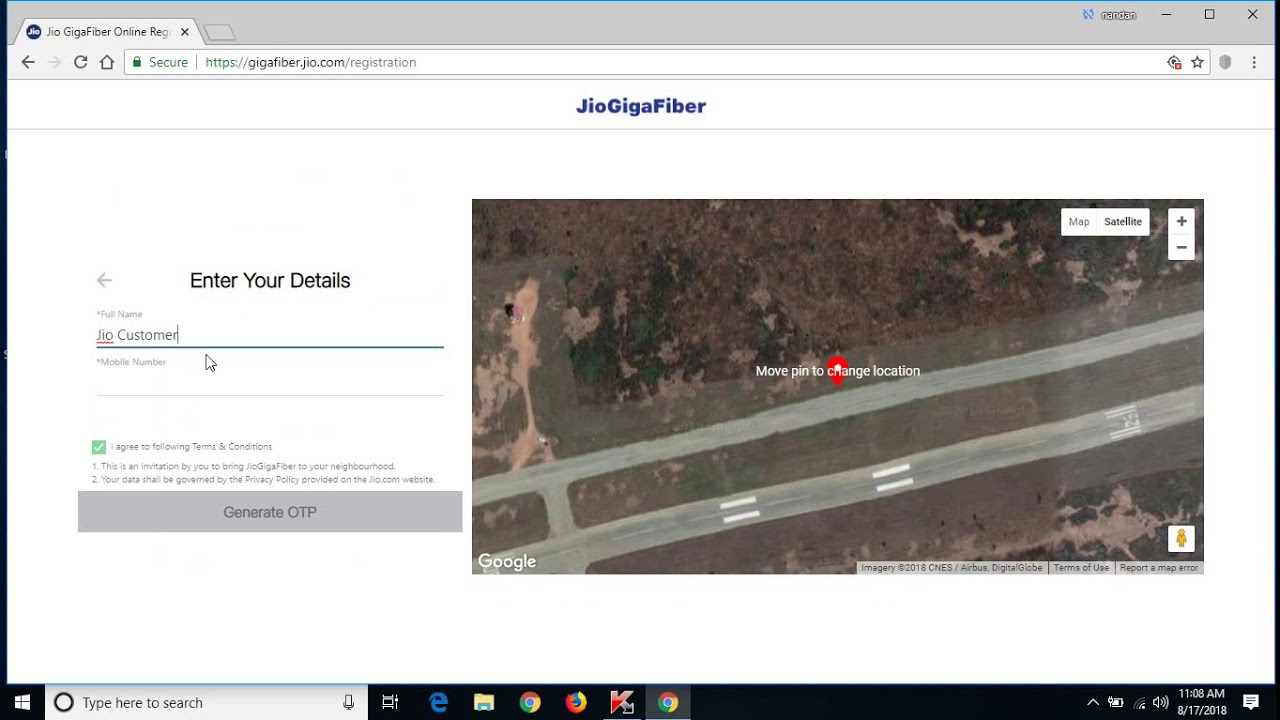This screenshot has width=1280, height=720.
Task: Open the map Terms of Use link
Action: [x=1081, y=568]
